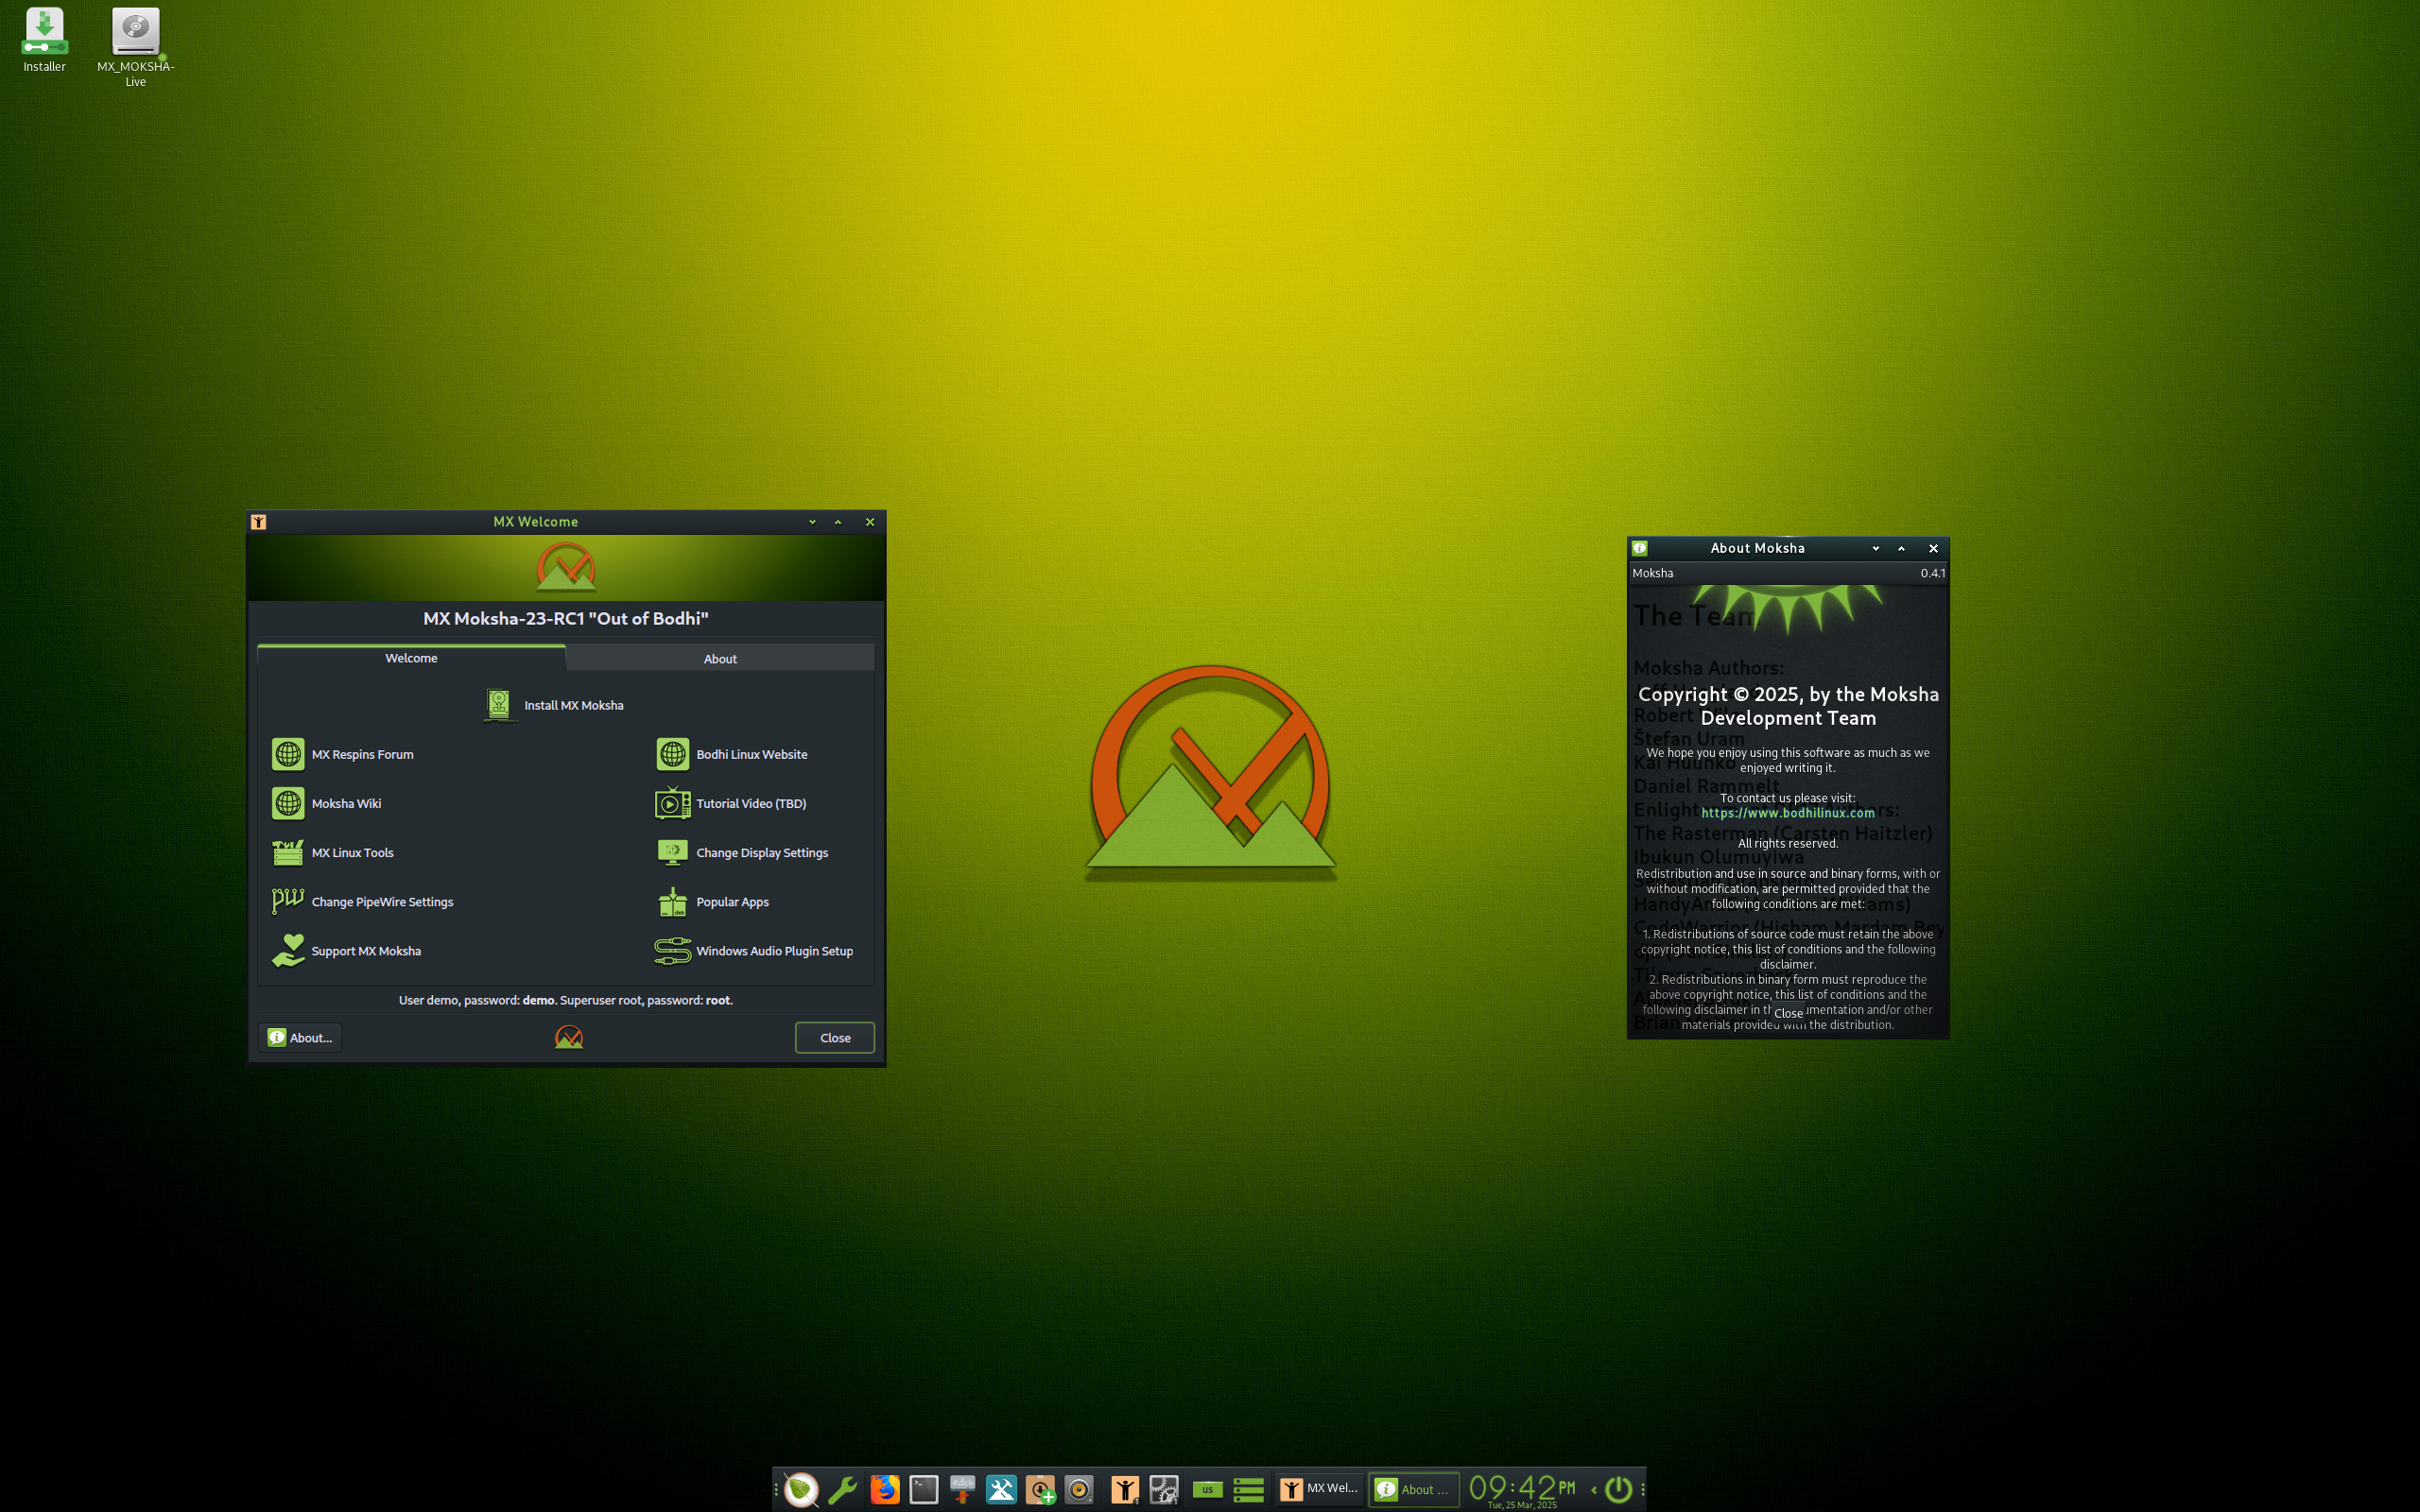Click the grey gears systray icon
Image resolution: width=2420 pixels, height=1512 pixels.
pos(1164,1489)
